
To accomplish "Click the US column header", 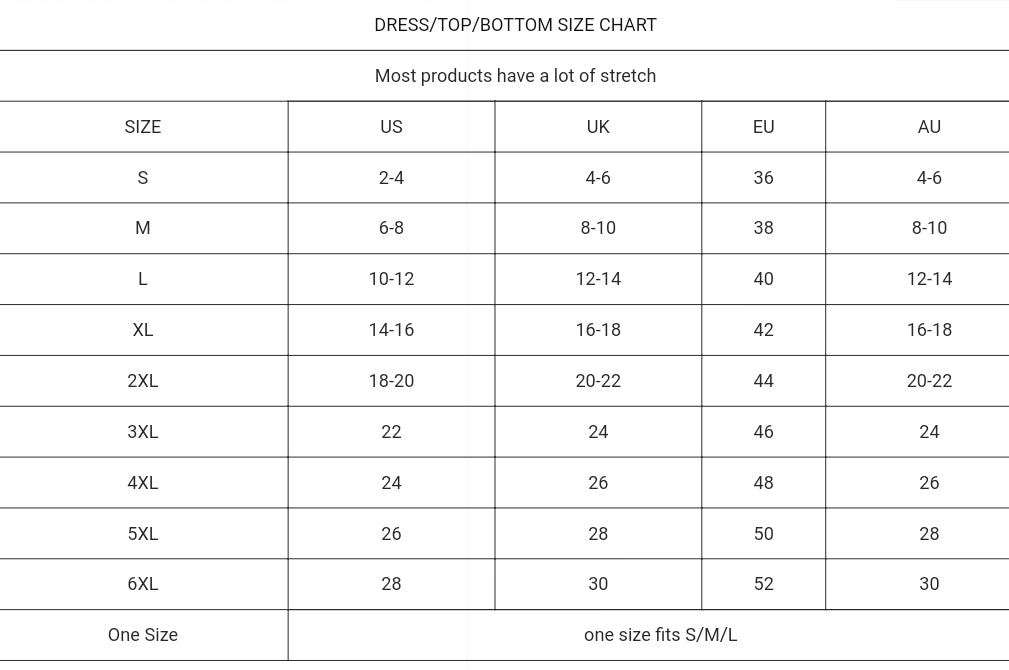I will click(391, 127).
